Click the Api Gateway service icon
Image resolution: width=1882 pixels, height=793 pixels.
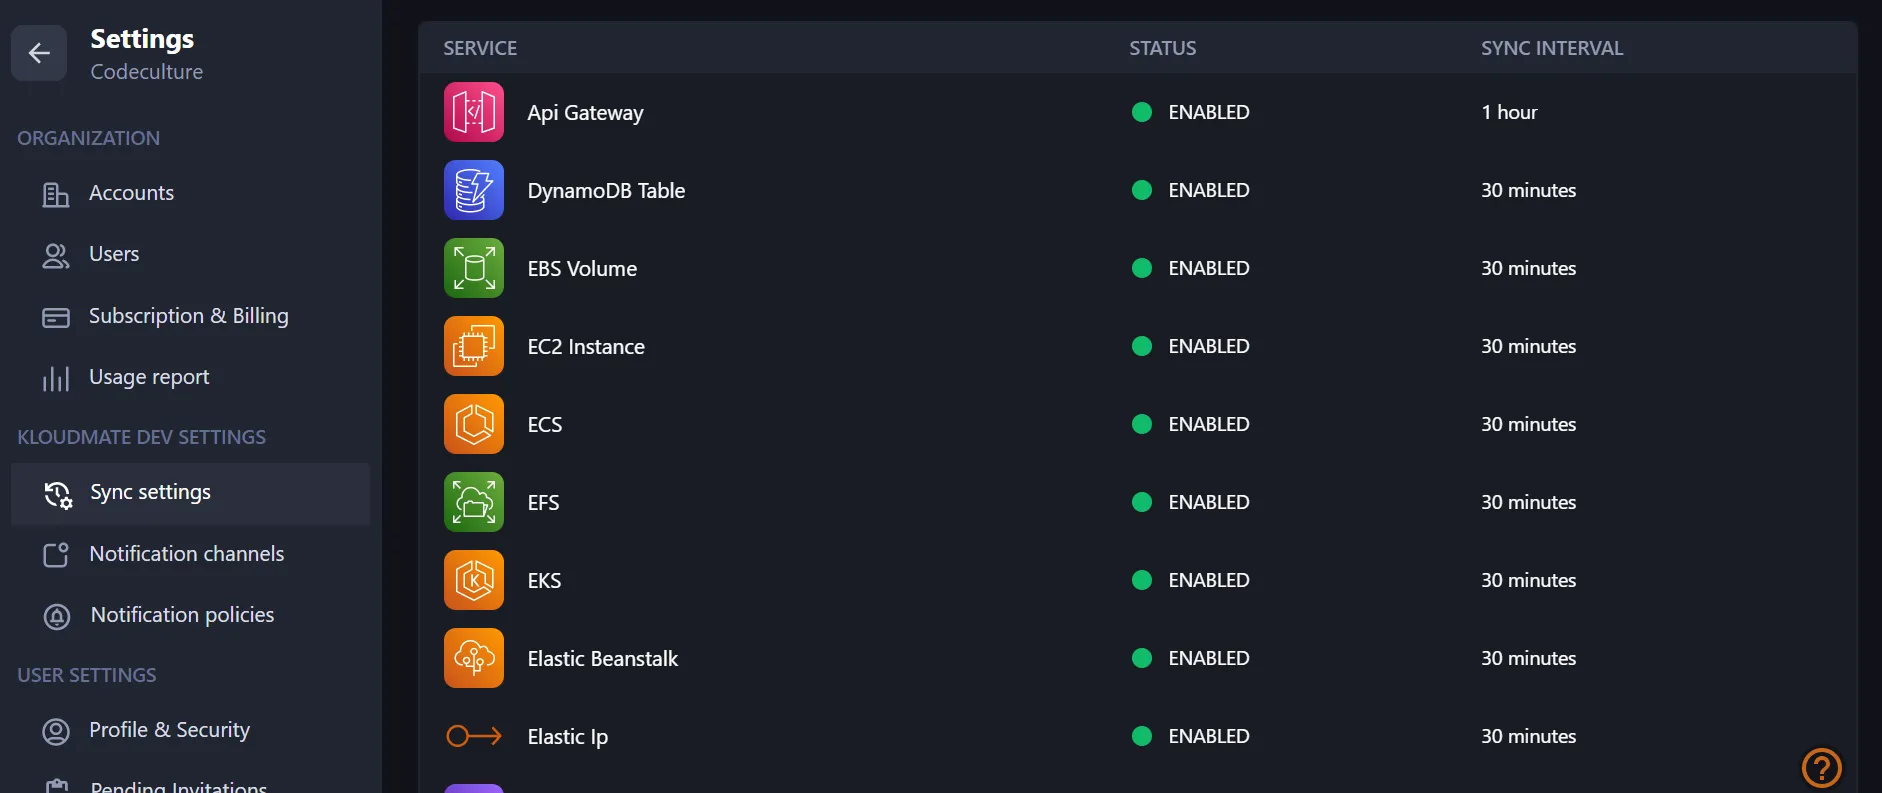pyautogui.click(x=474, y=112)
